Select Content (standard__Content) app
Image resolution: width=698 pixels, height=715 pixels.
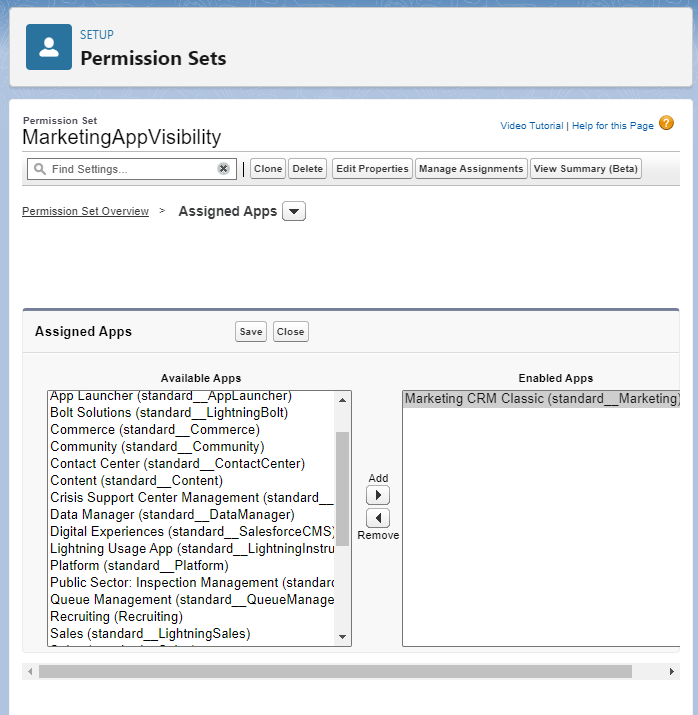pos(191,481)
